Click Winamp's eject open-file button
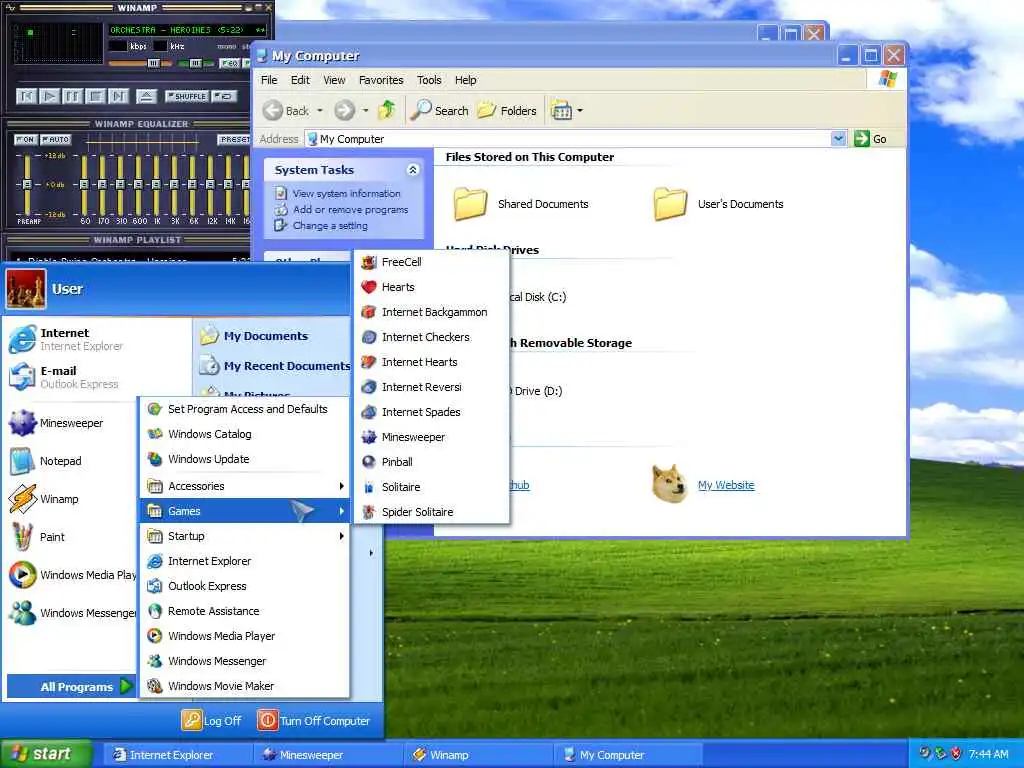1024x768 pixels. click(x=146, y=97)
